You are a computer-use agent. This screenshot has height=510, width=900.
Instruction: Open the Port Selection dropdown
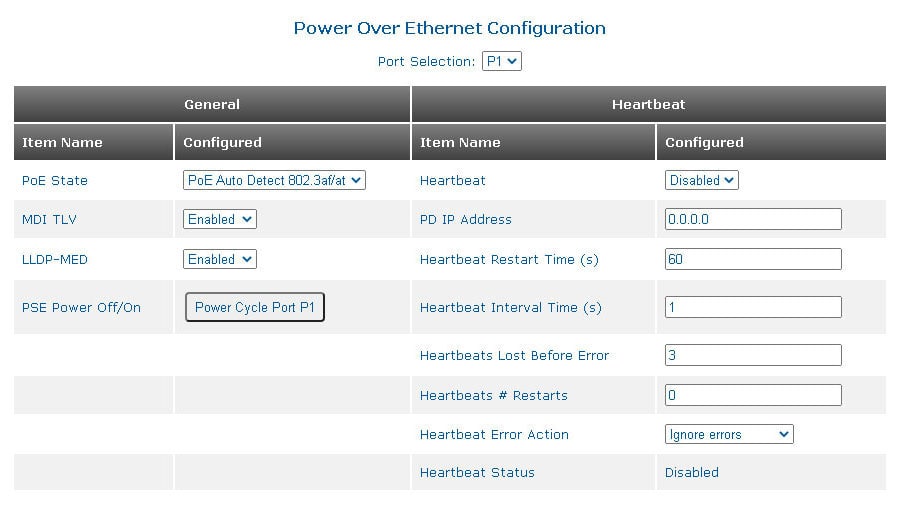click(501, 62)
